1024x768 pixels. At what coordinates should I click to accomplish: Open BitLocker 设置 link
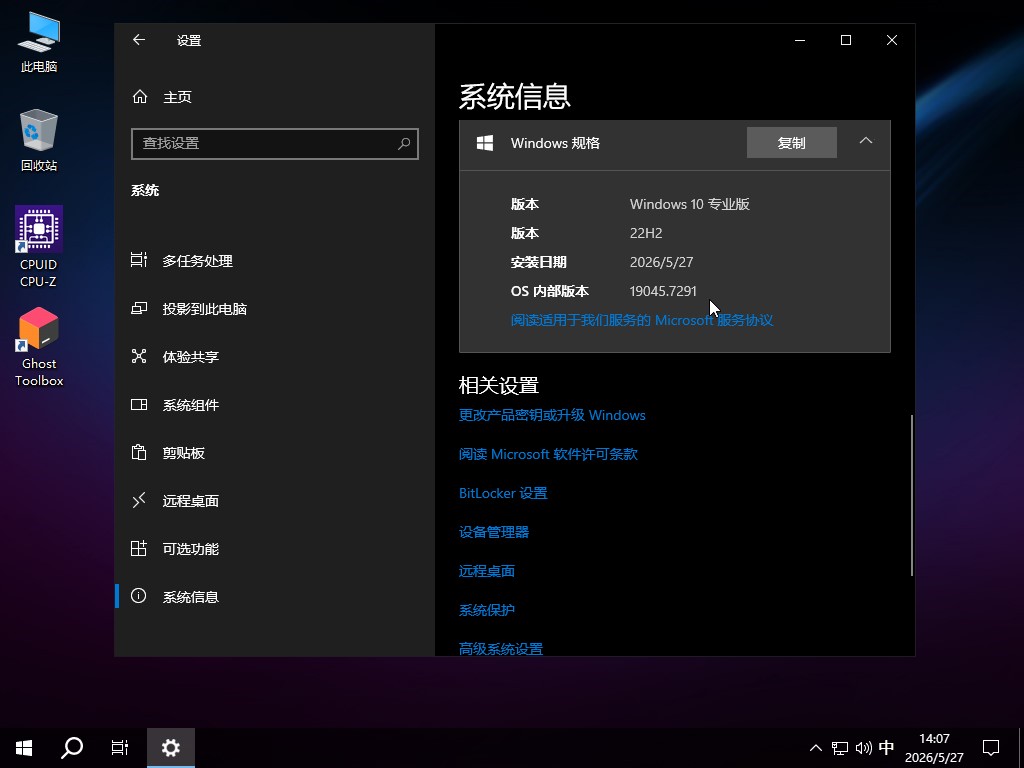503,493
